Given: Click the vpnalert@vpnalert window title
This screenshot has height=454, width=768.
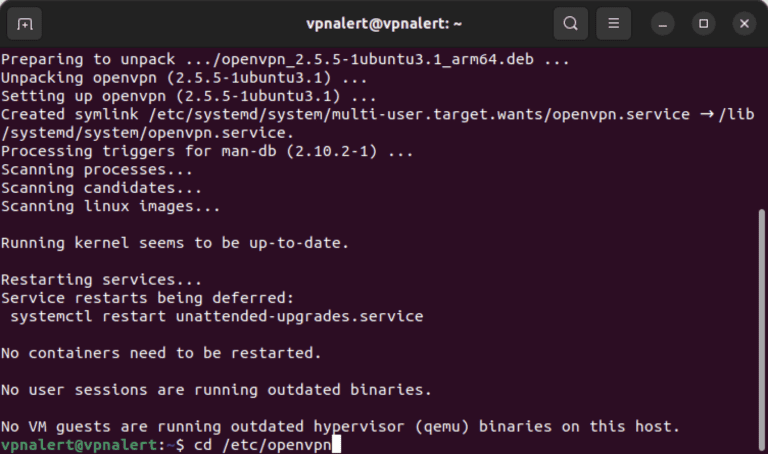Looking at the screenshot, I should coord(383,23).
